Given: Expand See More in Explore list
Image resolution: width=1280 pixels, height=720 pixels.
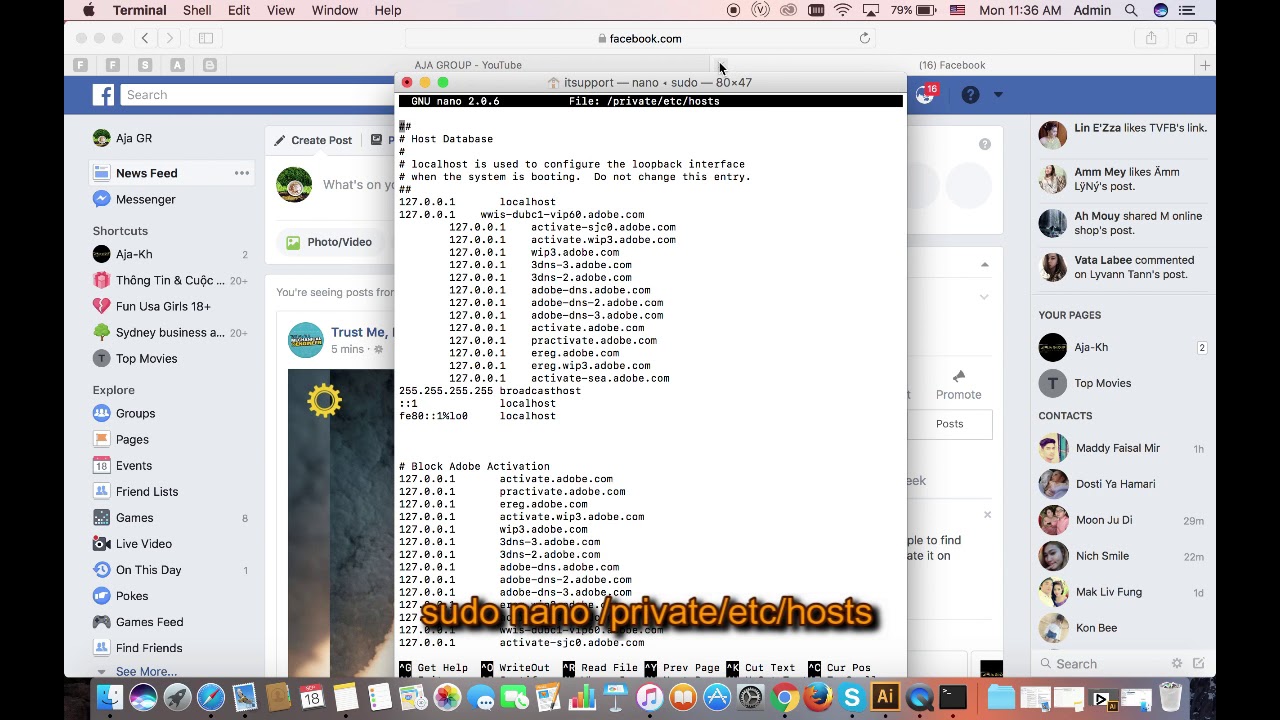Looking at the screenshot, I should (x=146, y=671).
